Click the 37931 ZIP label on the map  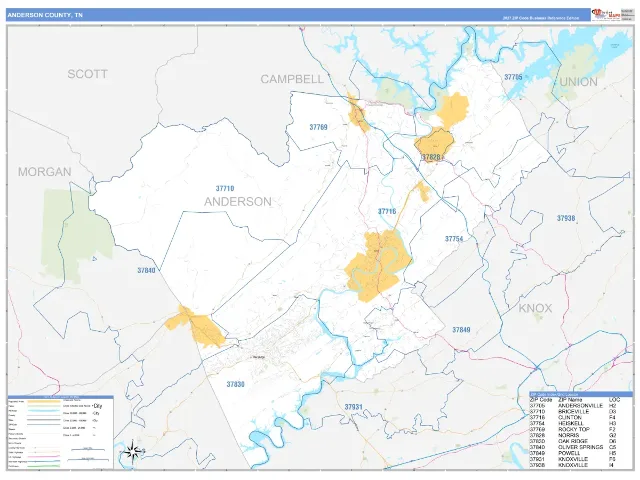coord(353,407)
